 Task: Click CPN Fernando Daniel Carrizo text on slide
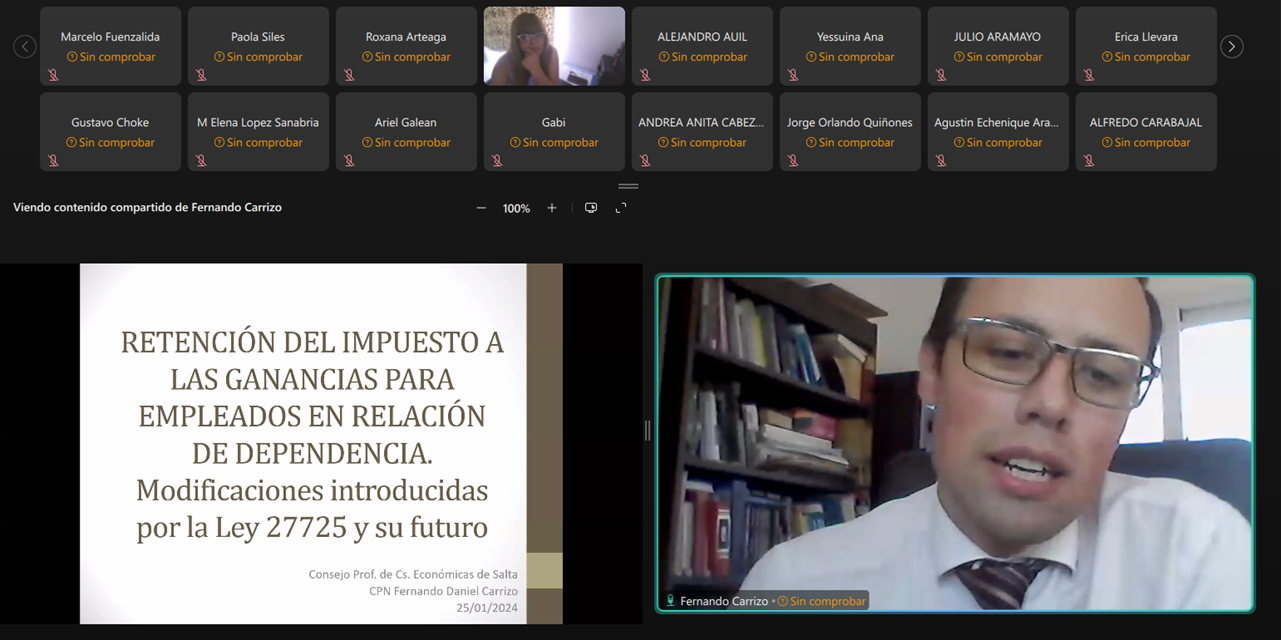[x=444, y=591]
